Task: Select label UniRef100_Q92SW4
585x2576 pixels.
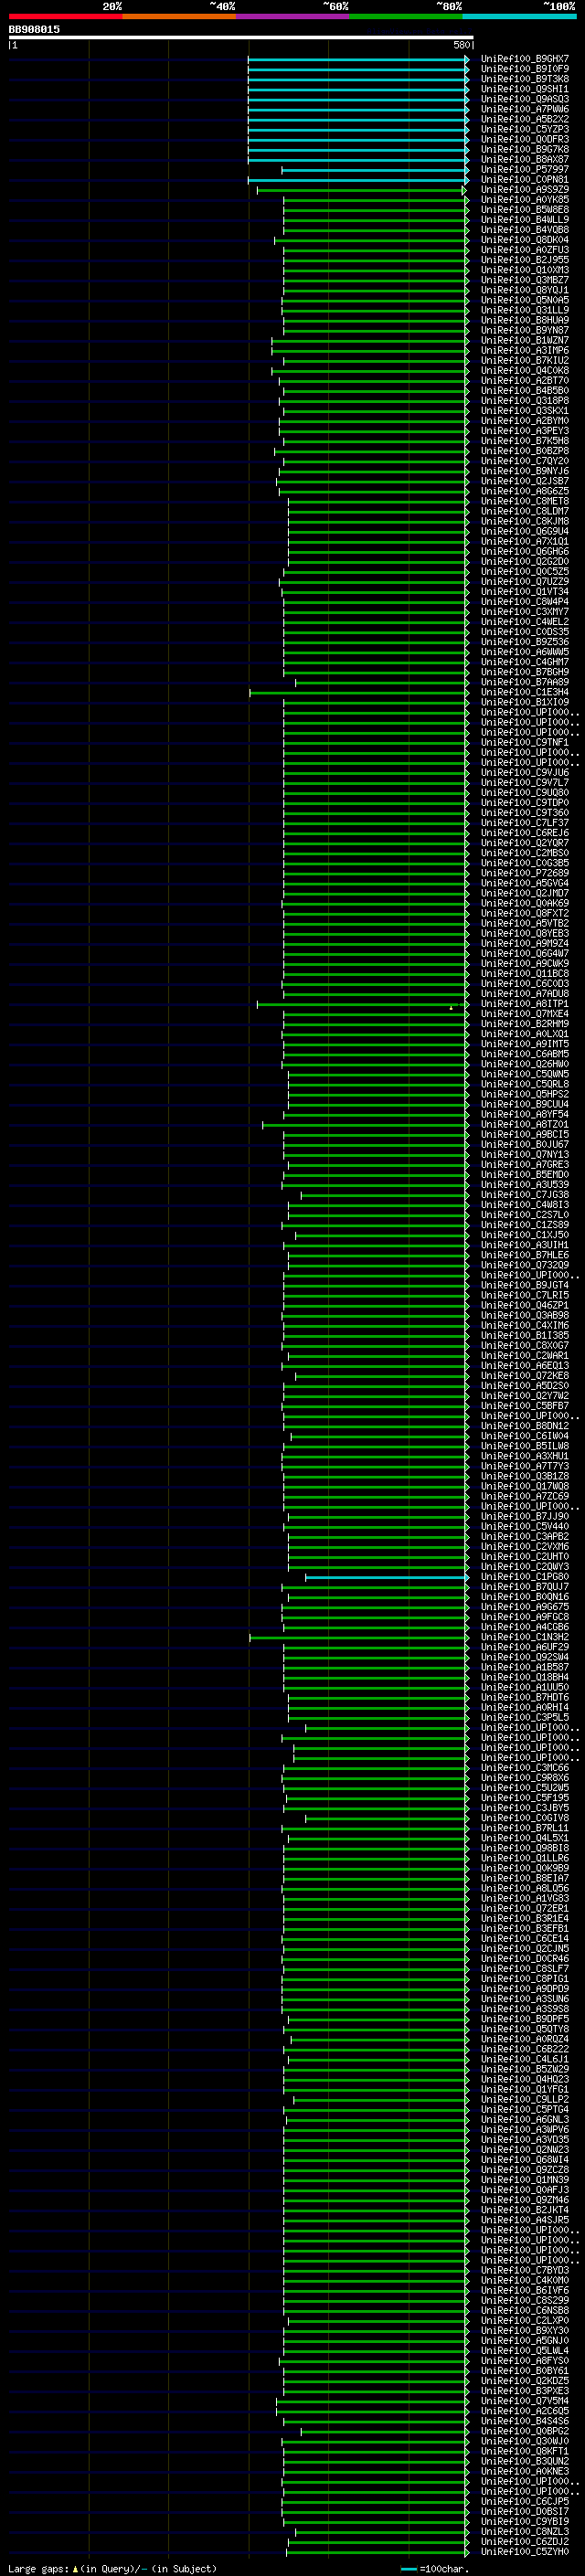Action: point(525,1658)
